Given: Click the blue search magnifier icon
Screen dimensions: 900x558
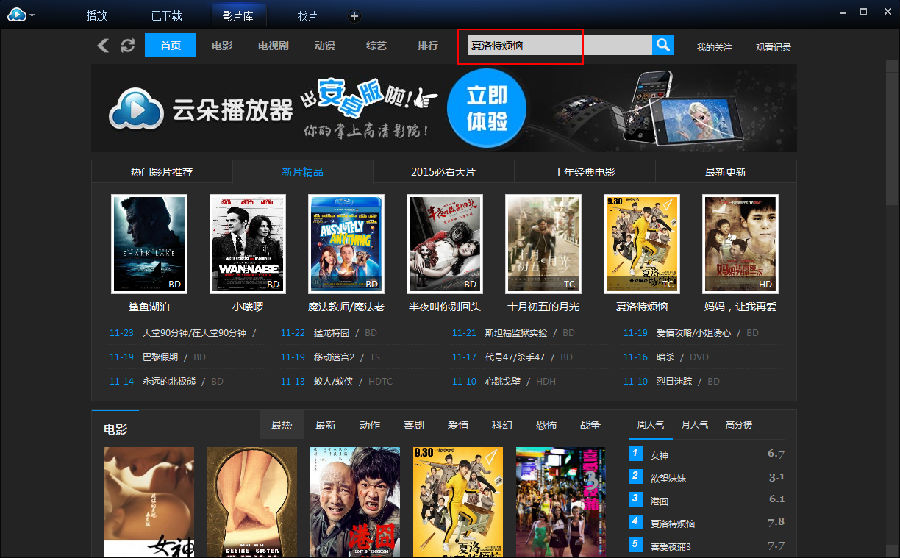Looking at the screenshot, I should pos(662,45).
